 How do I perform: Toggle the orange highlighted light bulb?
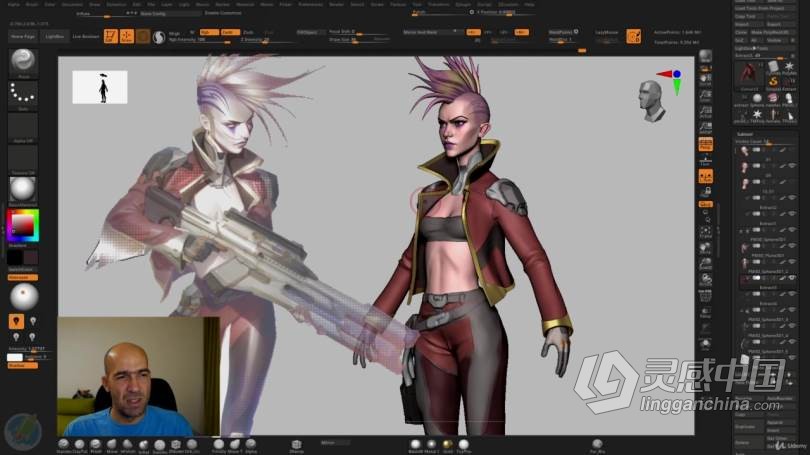tap(16, 321)
